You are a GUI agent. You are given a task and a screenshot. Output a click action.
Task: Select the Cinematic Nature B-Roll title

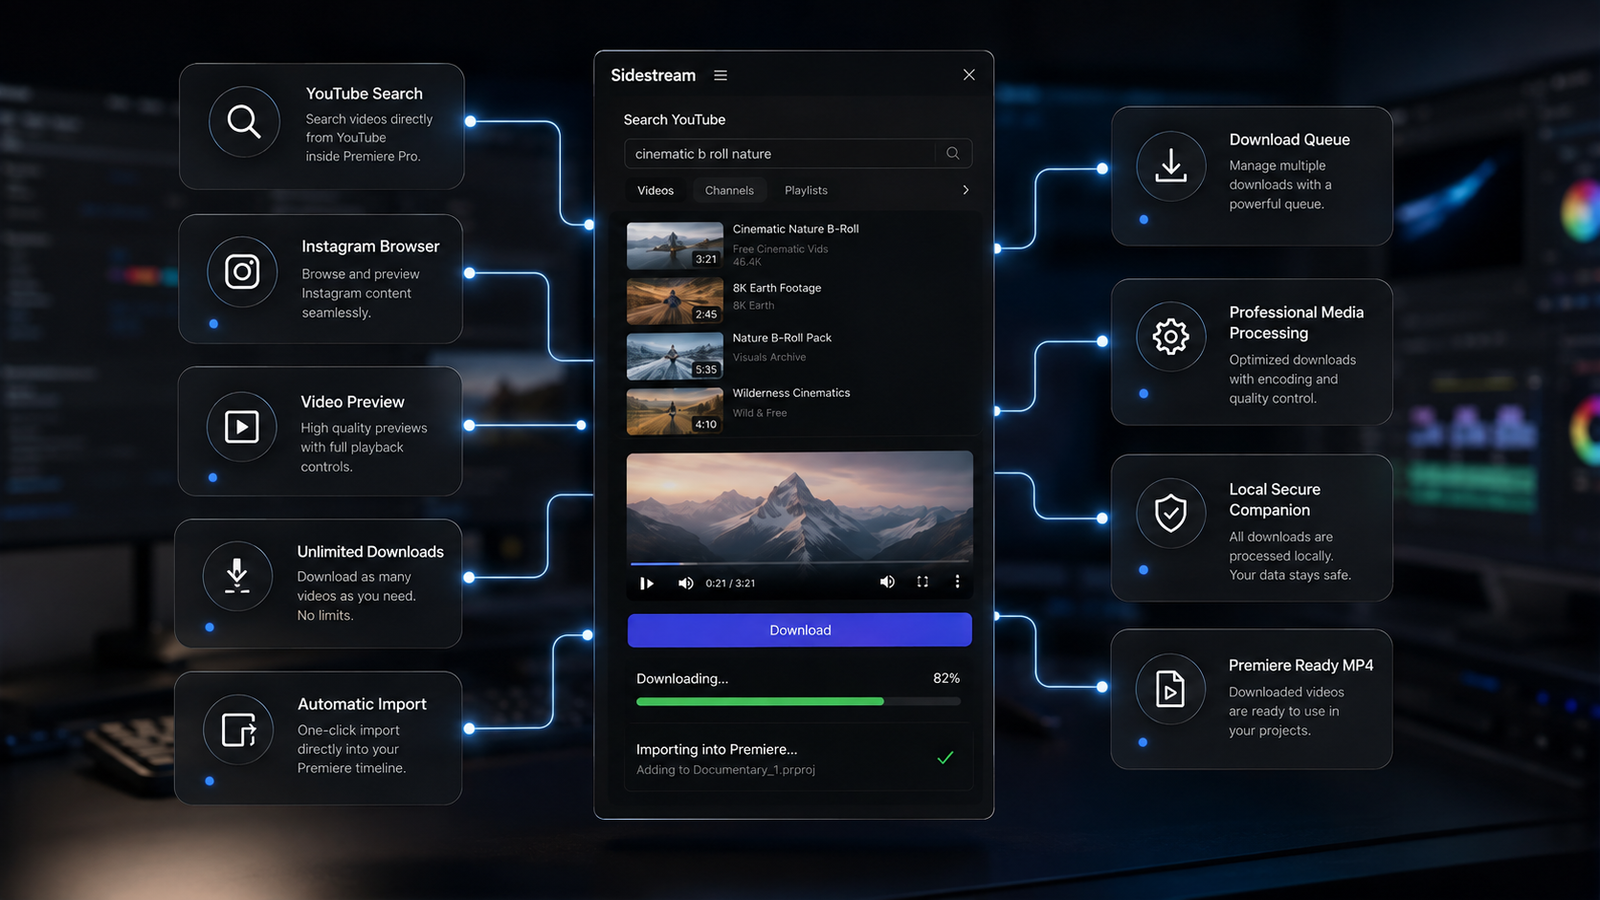click(x=796, y=229)
